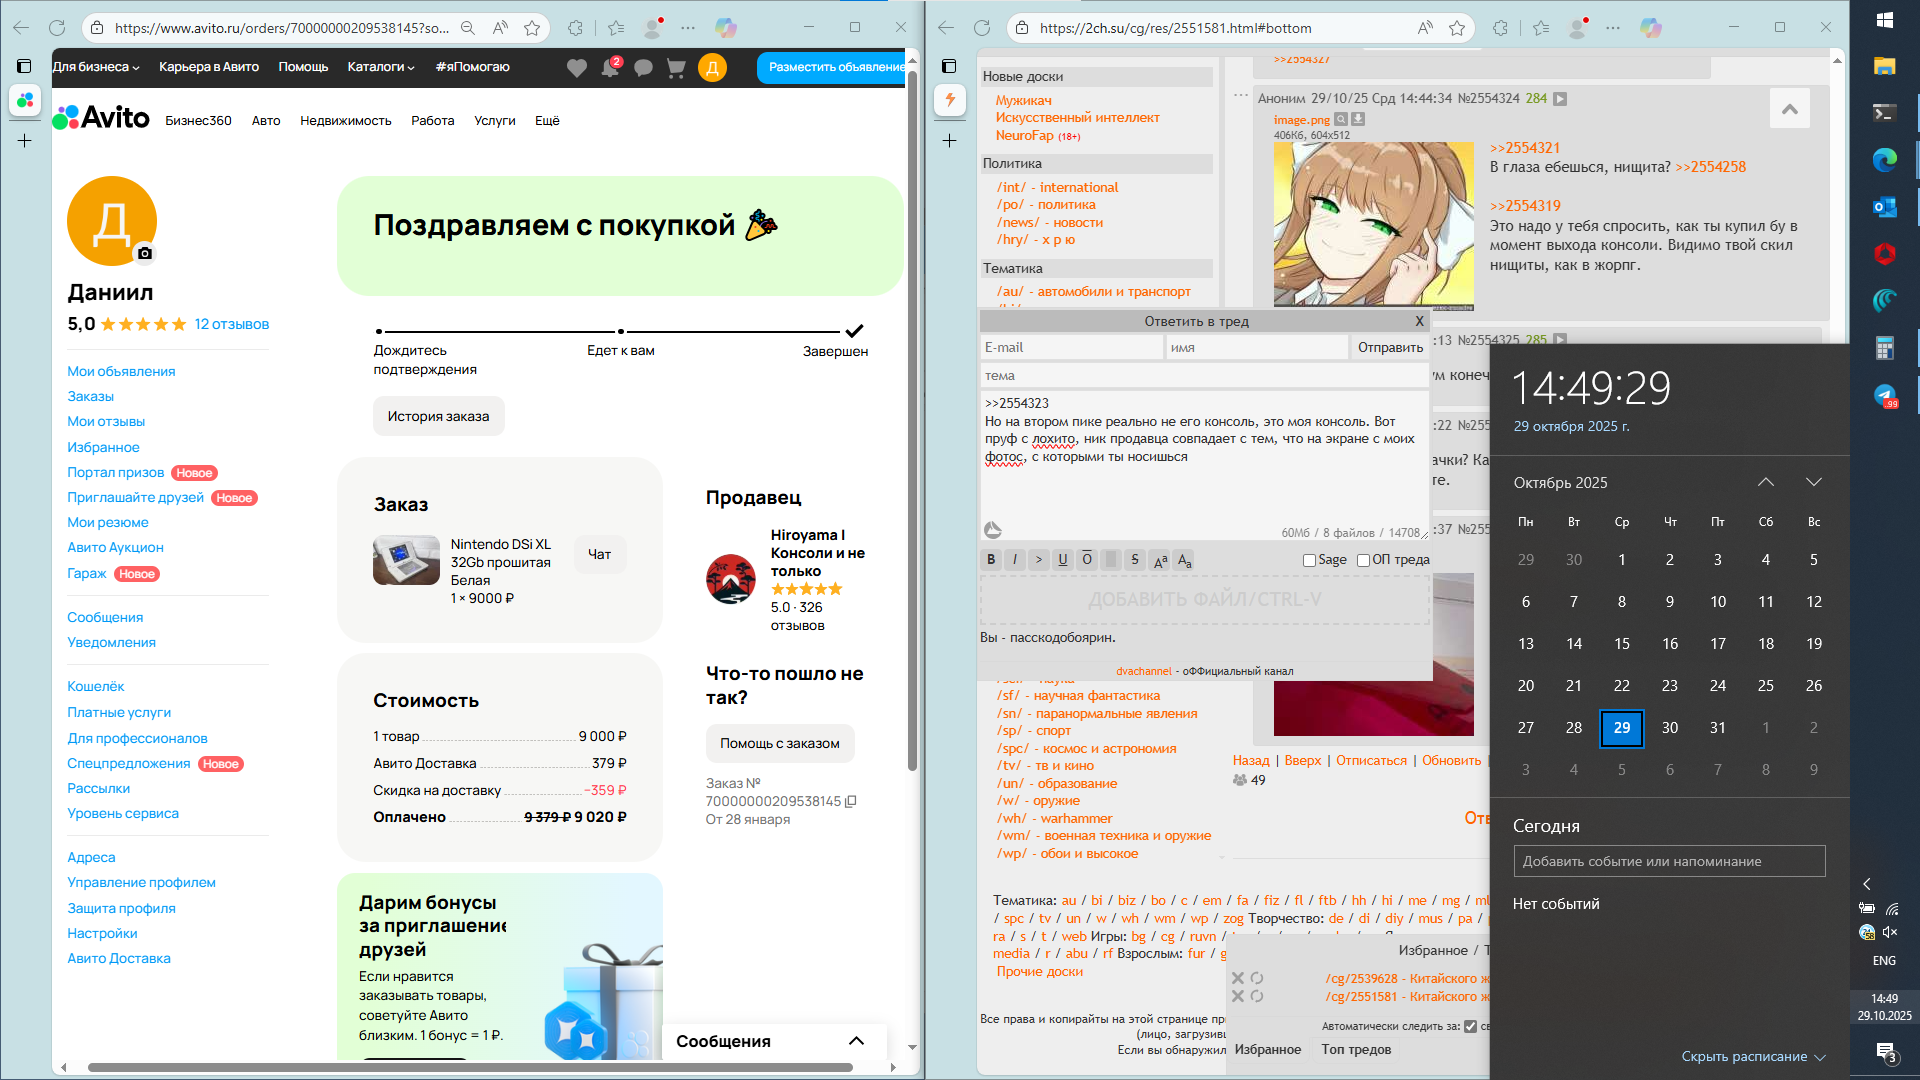Refresh the /cg/2551581 favorite thread
1920x1080 pixels.
(1257, 996)
